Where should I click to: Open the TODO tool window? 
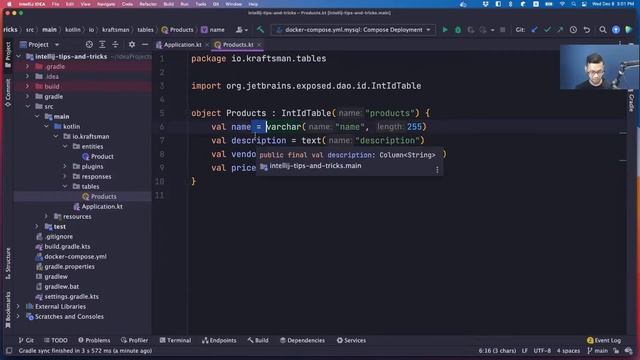[56, 340]
